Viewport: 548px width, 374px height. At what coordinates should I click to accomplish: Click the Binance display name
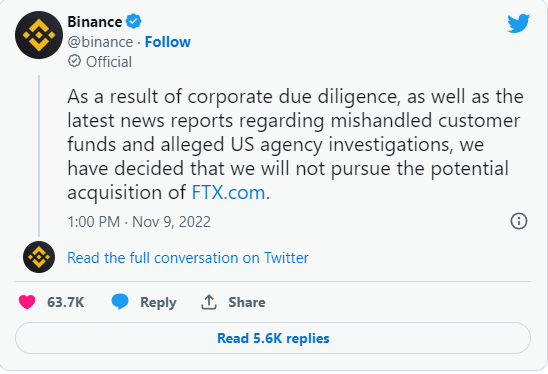tap(94, 22)
